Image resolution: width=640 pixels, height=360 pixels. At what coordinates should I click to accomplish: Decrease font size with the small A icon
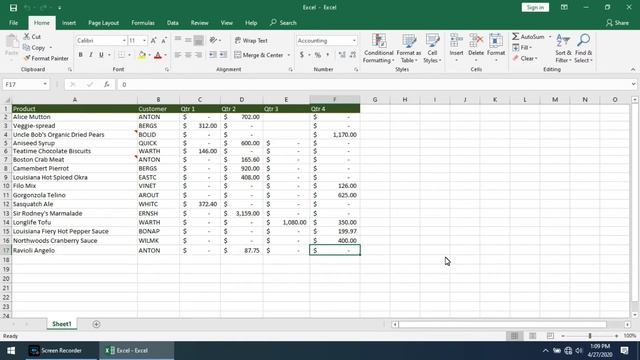pos(164,40)
